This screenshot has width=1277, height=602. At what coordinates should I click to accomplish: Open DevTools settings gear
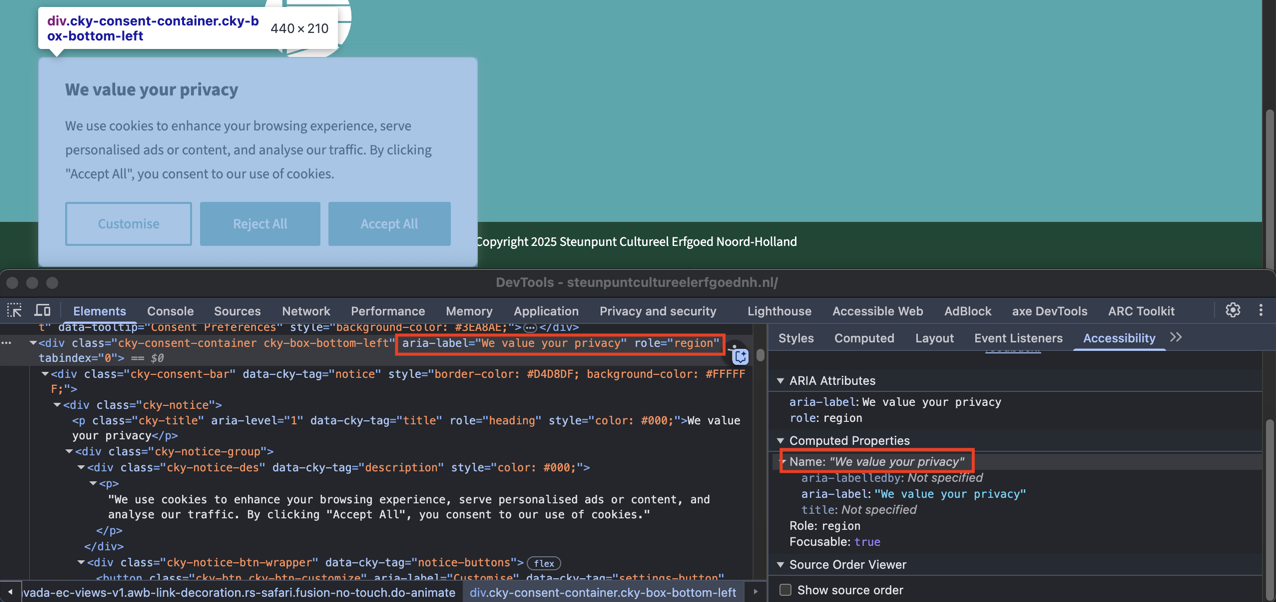(1233, 311)
